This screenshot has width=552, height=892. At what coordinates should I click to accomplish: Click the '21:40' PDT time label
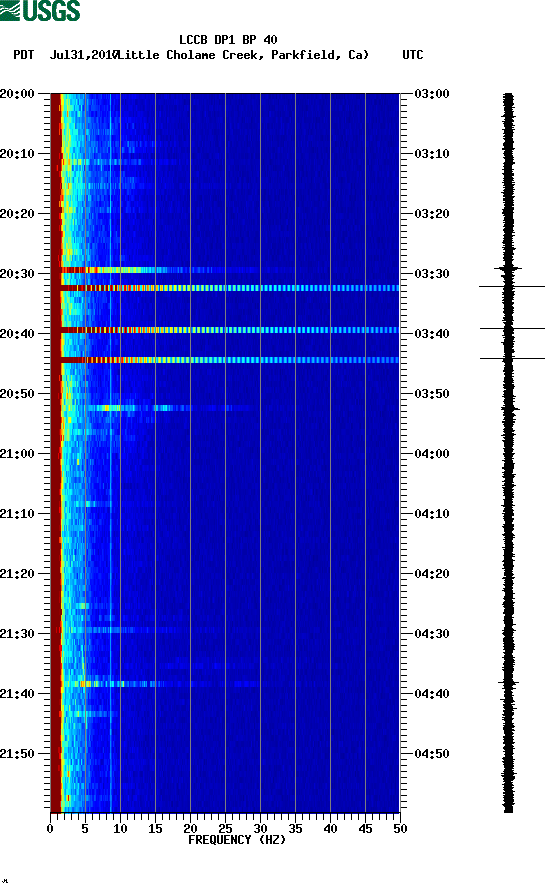17,694
